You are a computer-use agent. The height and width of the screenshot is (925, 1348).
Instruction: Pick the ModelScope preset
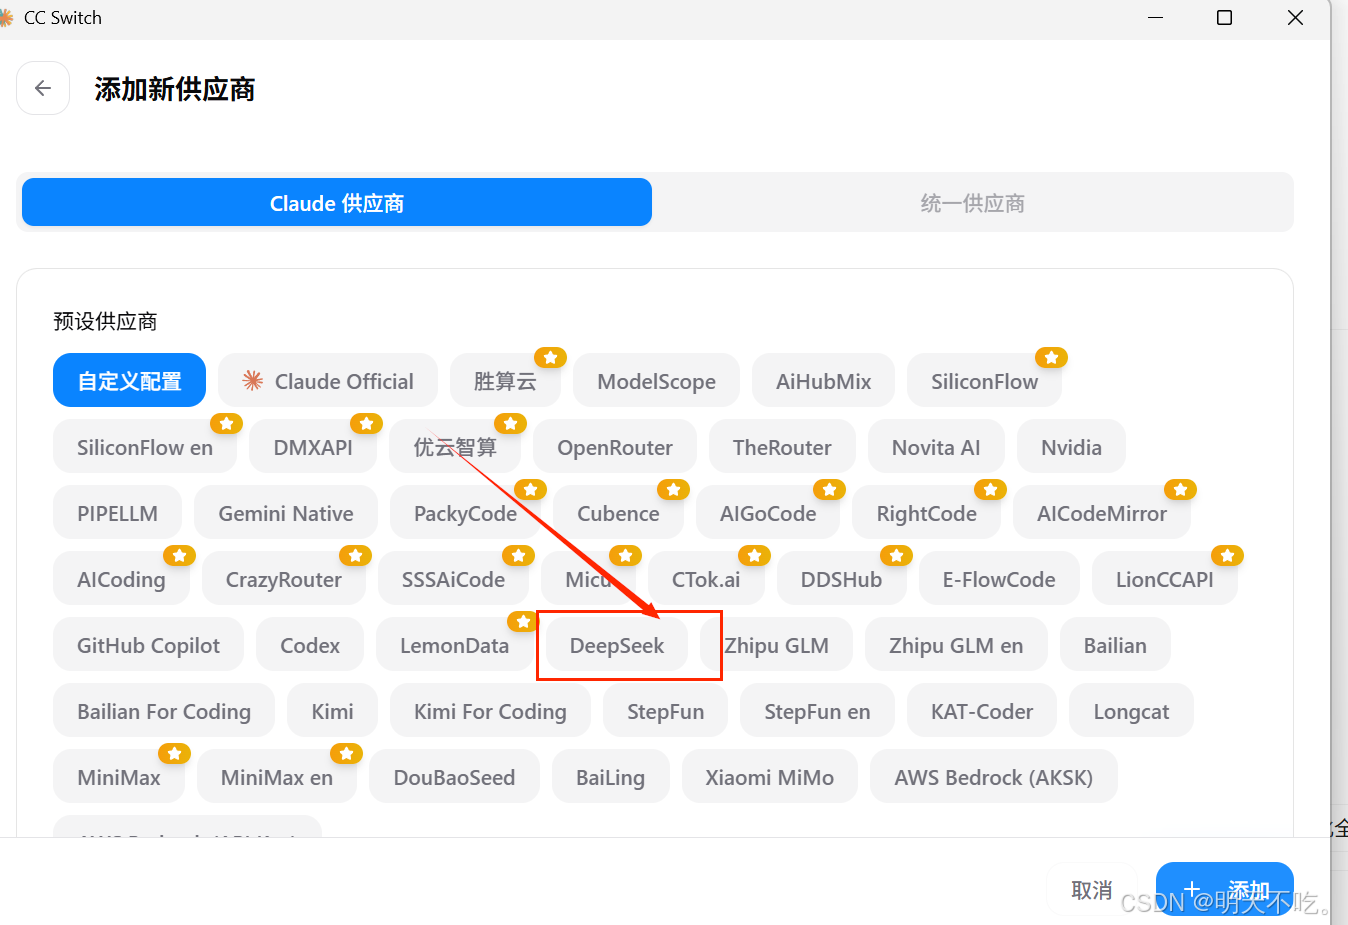(x=656, y=381)
